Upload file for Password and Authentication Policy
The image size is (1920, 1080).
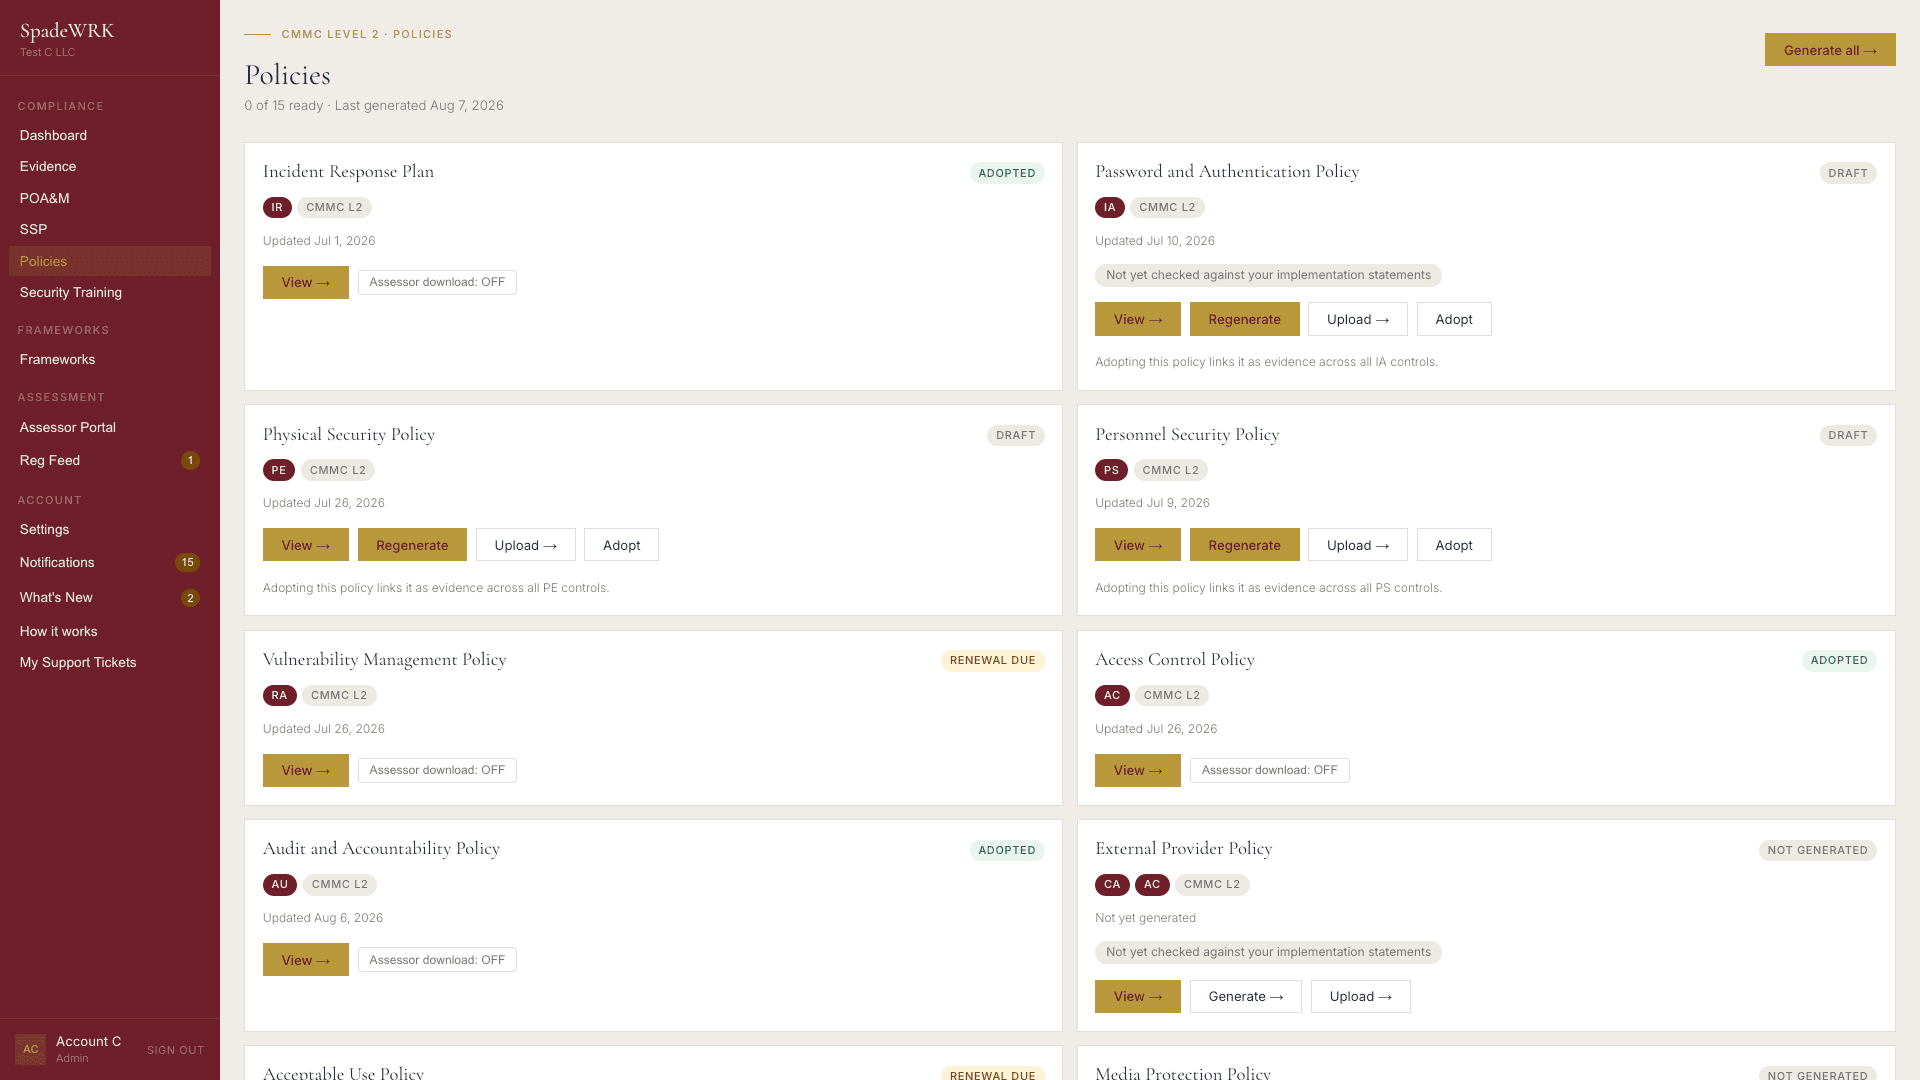[x=1357, y=319]
